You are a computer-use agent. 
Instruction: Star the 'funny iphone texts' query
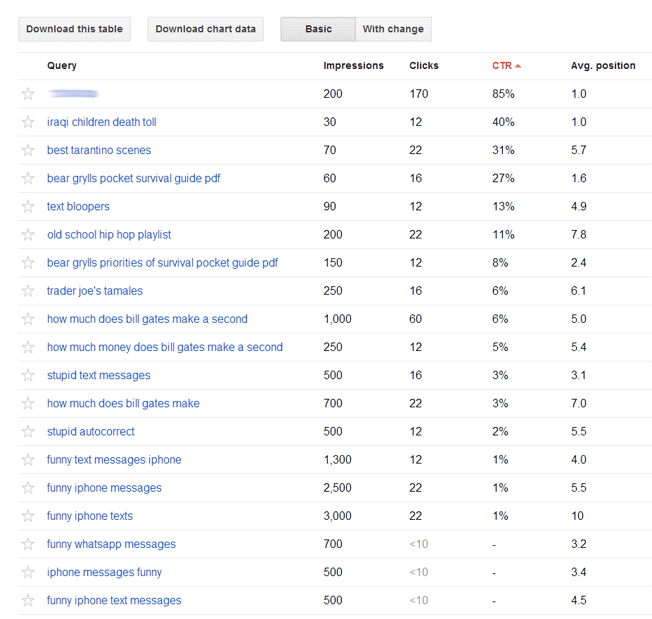pyautogui.click(x=28, y=517)
